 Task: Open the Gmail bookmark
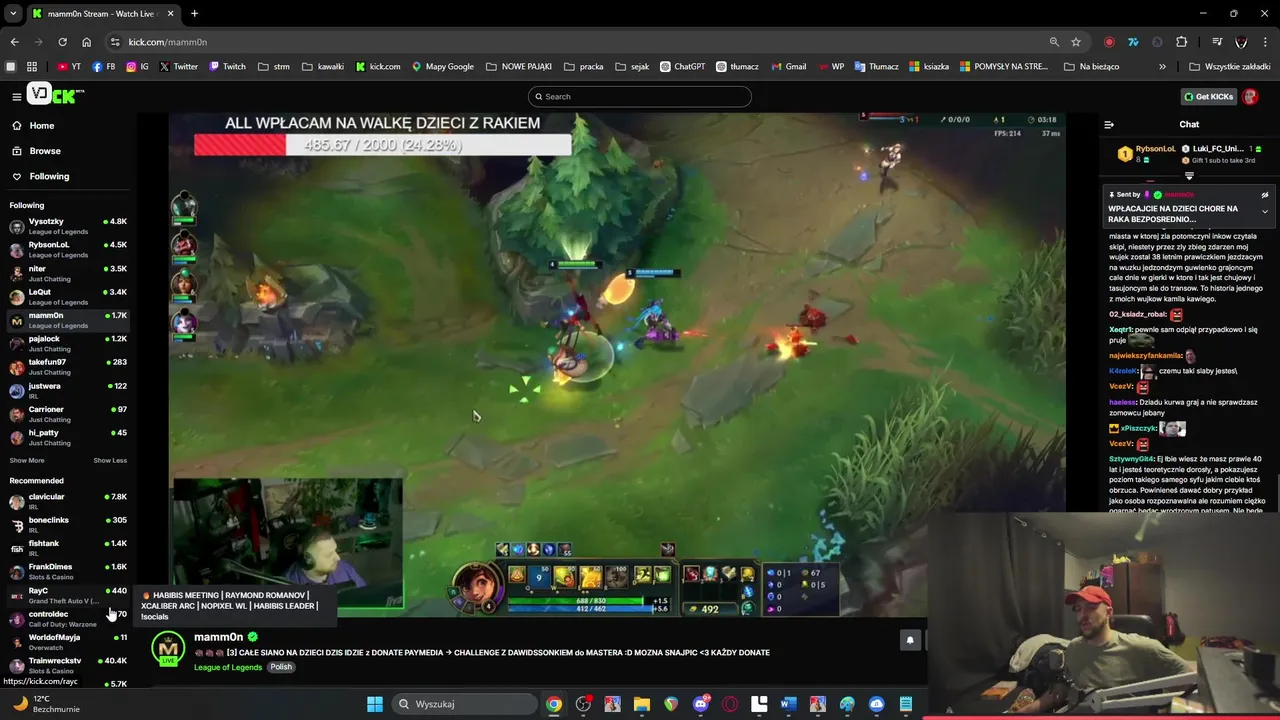pyautogui.click(x=789, y=67)
